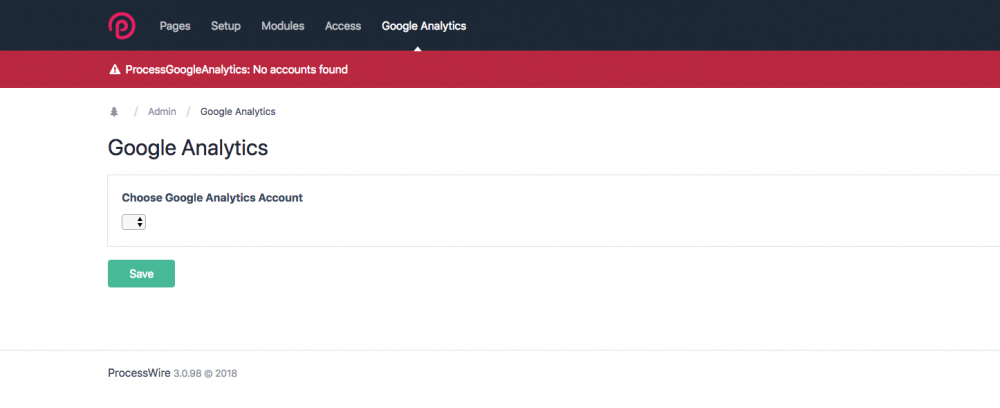The width and height of the screenshot is (1000, 408).
Task: Navigate to the Admin breadcrumb link
Action: 162,112
